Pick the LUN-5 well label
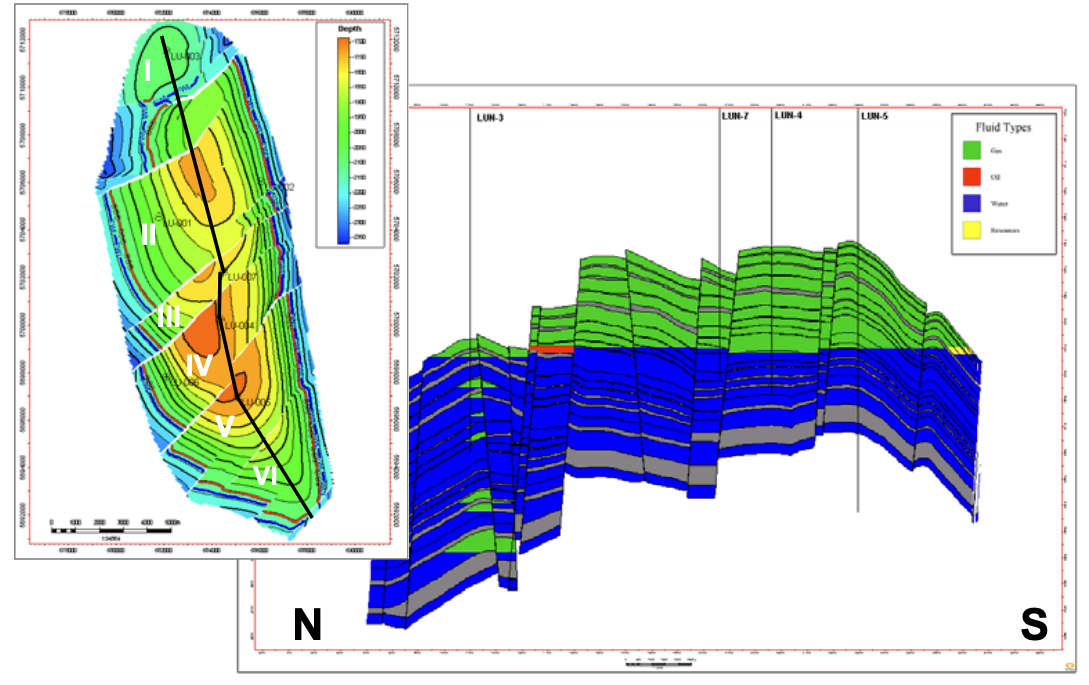Image resolution: width=1089 pixels, height=685 pixels. pyautogui.click(x=874, y=116)
